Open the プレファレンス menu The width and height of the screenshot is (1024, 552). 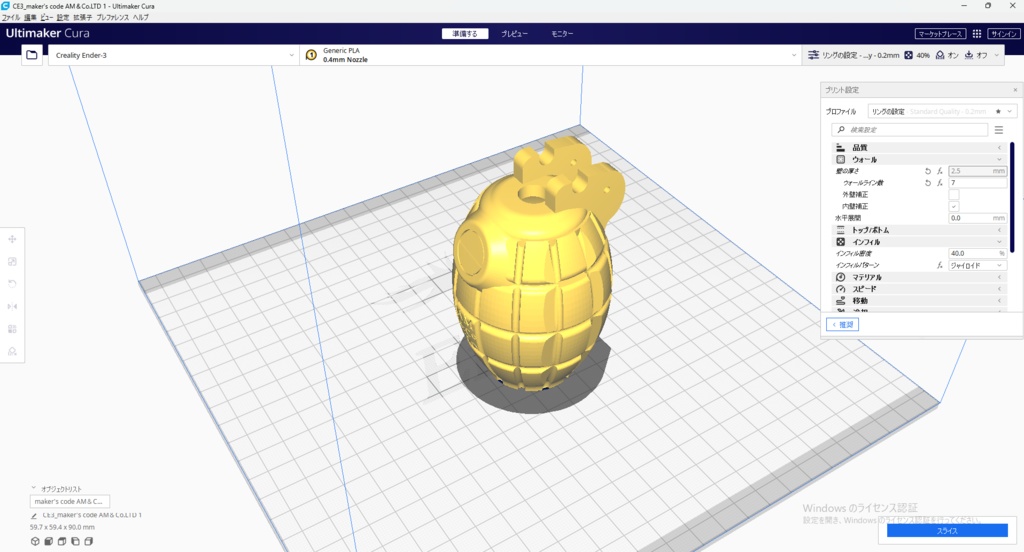click(113, 18)
